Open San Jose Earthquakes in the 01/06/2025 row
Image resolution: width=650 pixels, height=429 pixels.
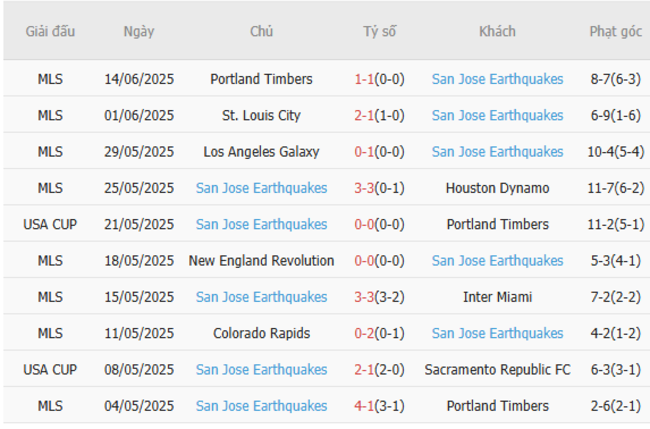[x=497, y=116]
